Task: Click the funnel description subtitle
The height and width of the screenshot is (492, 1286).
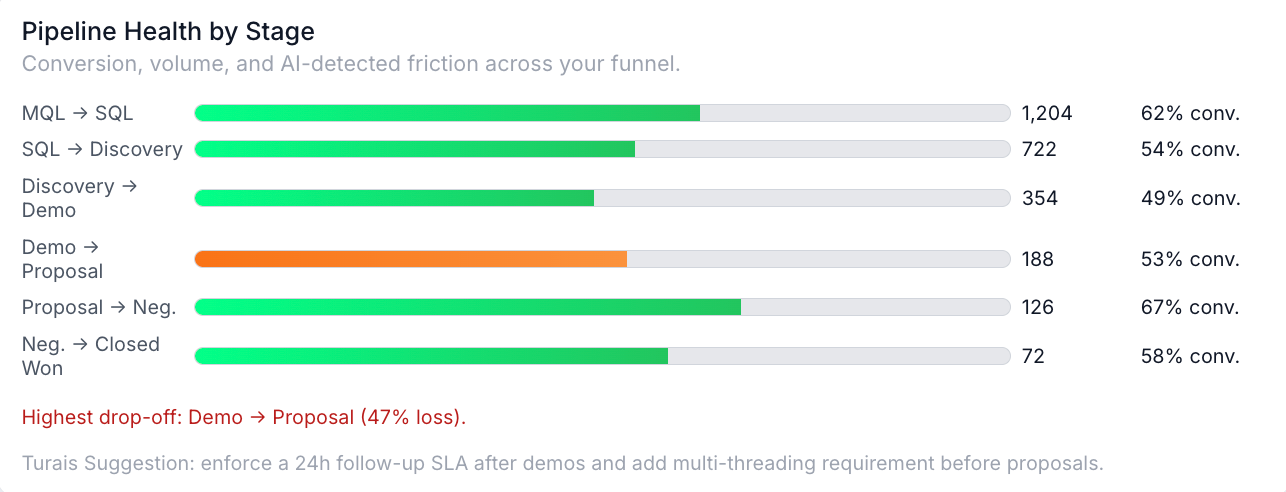Action: (x=351, y=64)
